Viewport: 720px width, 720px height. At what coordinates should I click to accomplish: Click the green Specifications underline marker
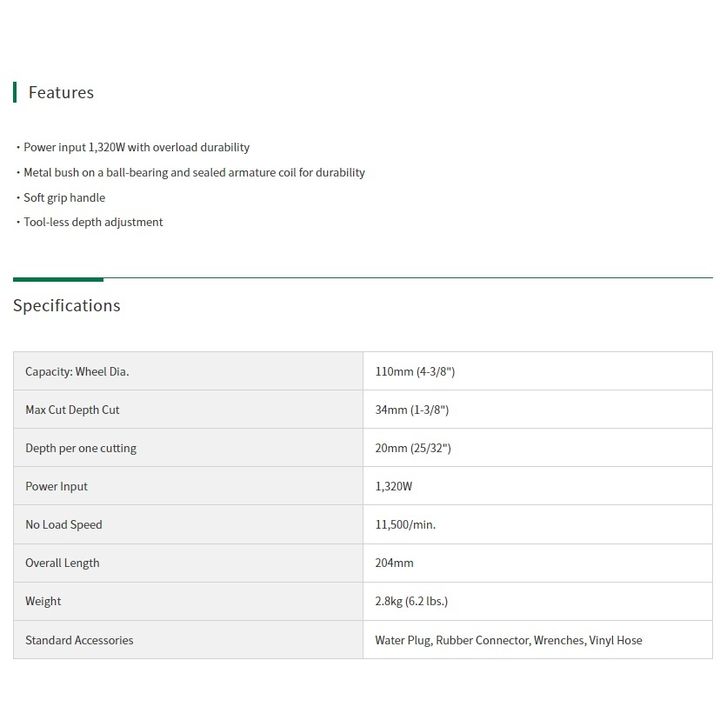click(58, 279)
